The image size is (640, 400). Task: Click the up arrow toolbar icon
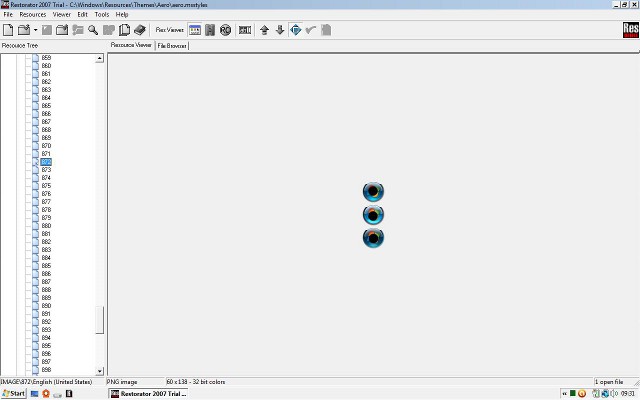pyautogui.click(x=264, y=30)
